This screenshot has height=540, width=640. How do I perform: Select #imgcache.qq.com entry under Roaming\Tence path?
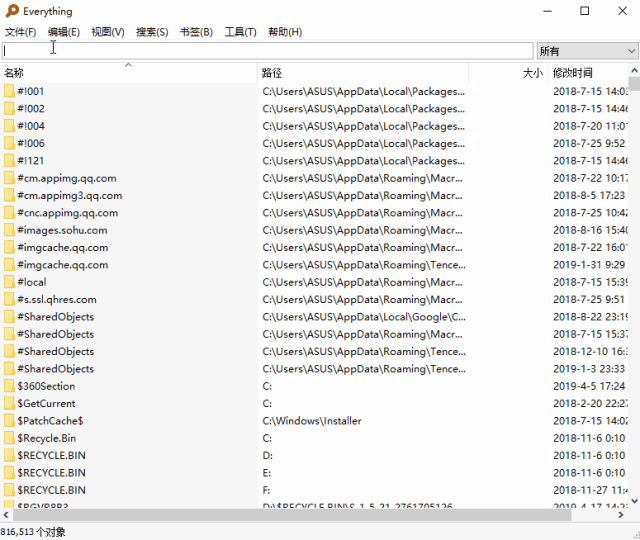[x=63, y=265]
